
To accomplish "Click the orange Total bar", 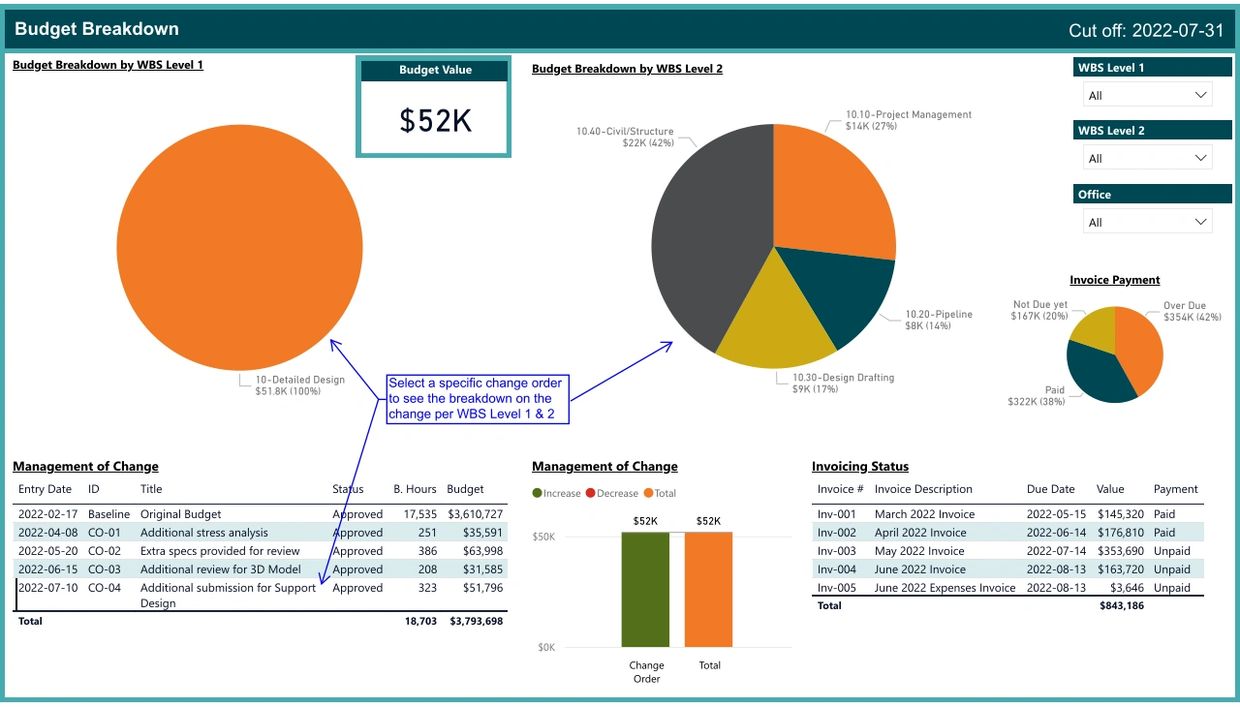I will pyautogui.click(x=708, y=589).
